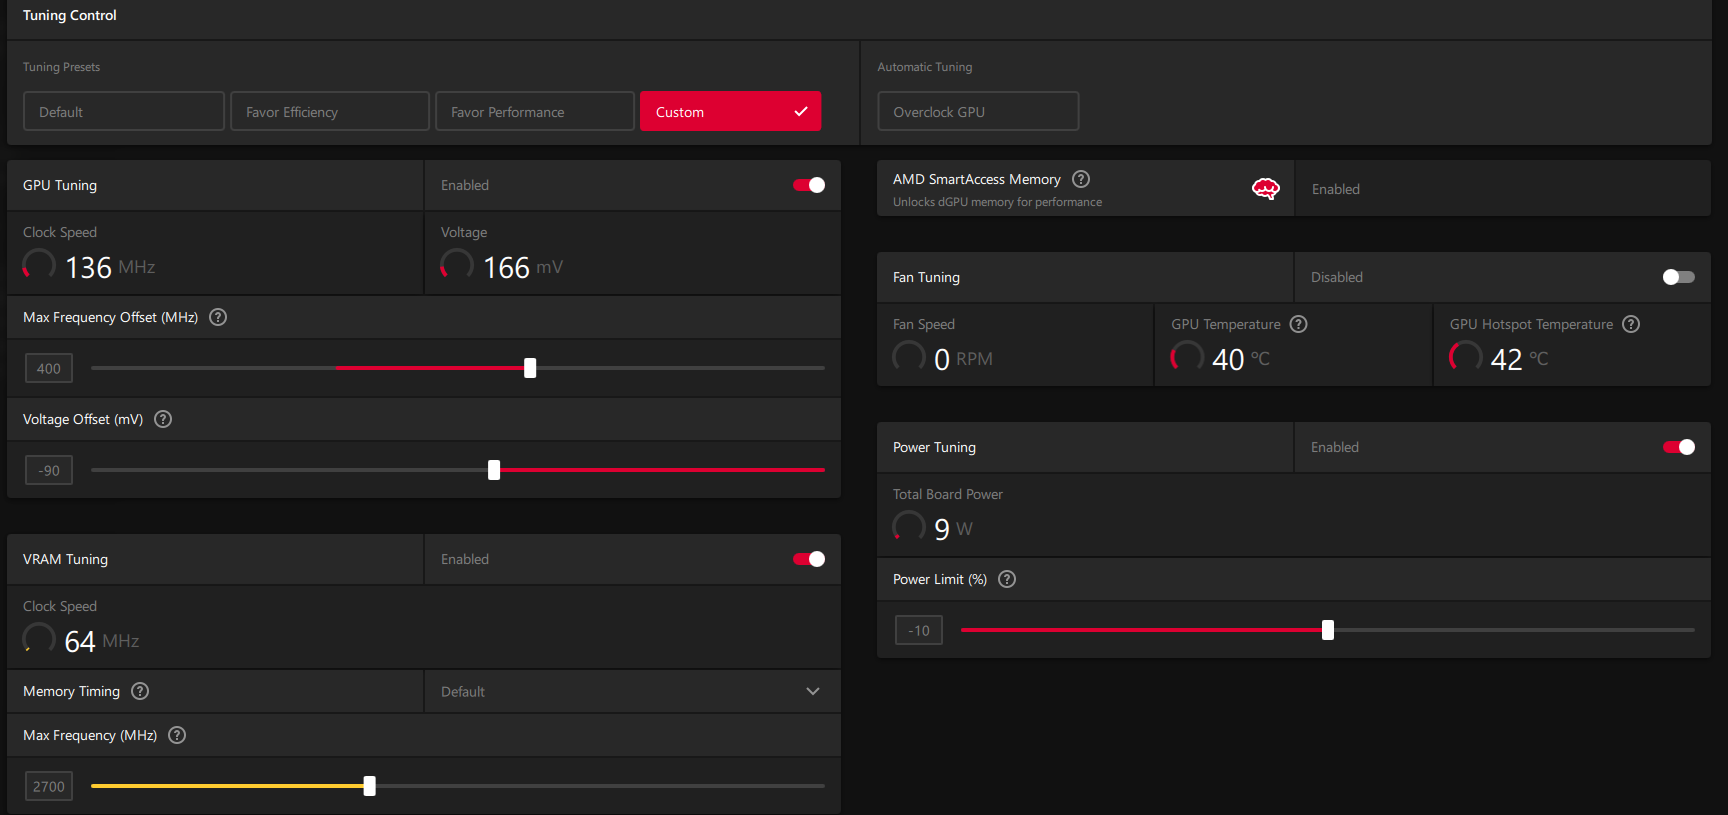Click the 64 MHz VRAM clock reading
The height and width of the screenshot is (815, 1728).
(x=102, y=641)
